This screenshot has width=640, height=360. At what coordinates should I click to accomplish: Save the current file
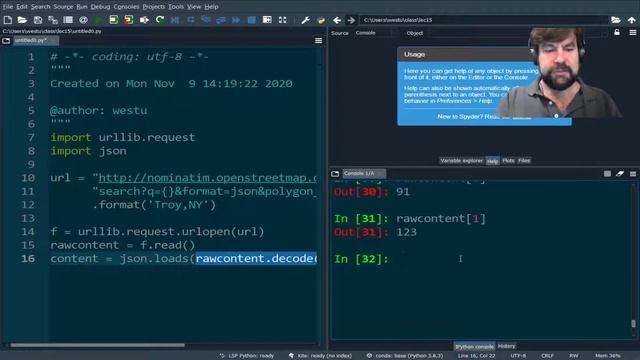(38, 20)
